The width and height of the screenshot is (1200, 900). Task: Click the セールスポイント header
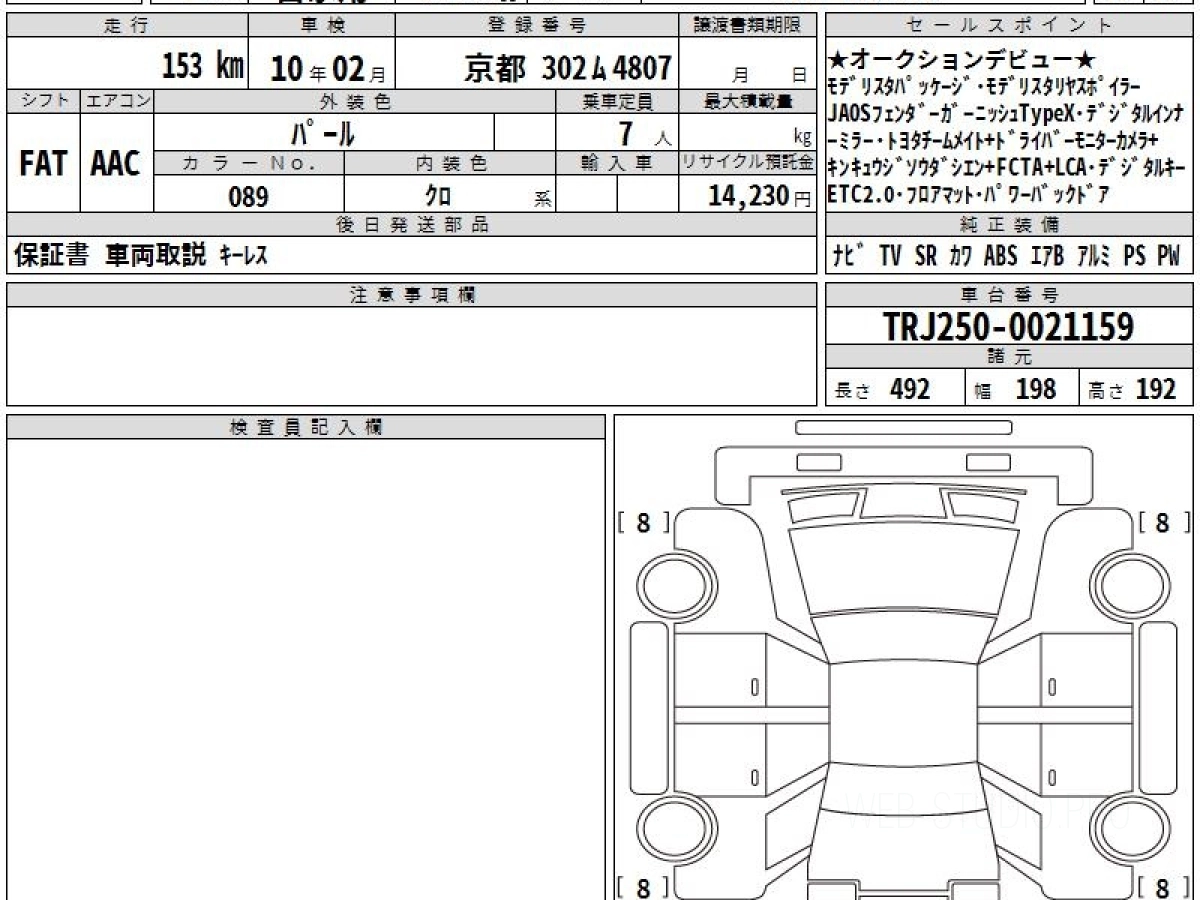[x=1009, y=26]
